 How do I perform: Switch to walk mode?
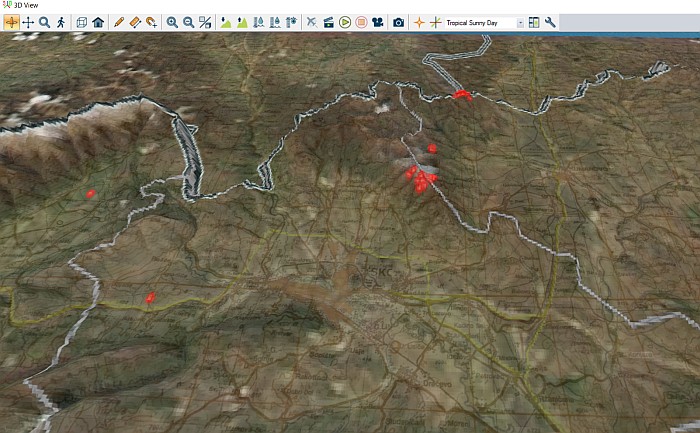pyautogui.click(x=61, y=22)
